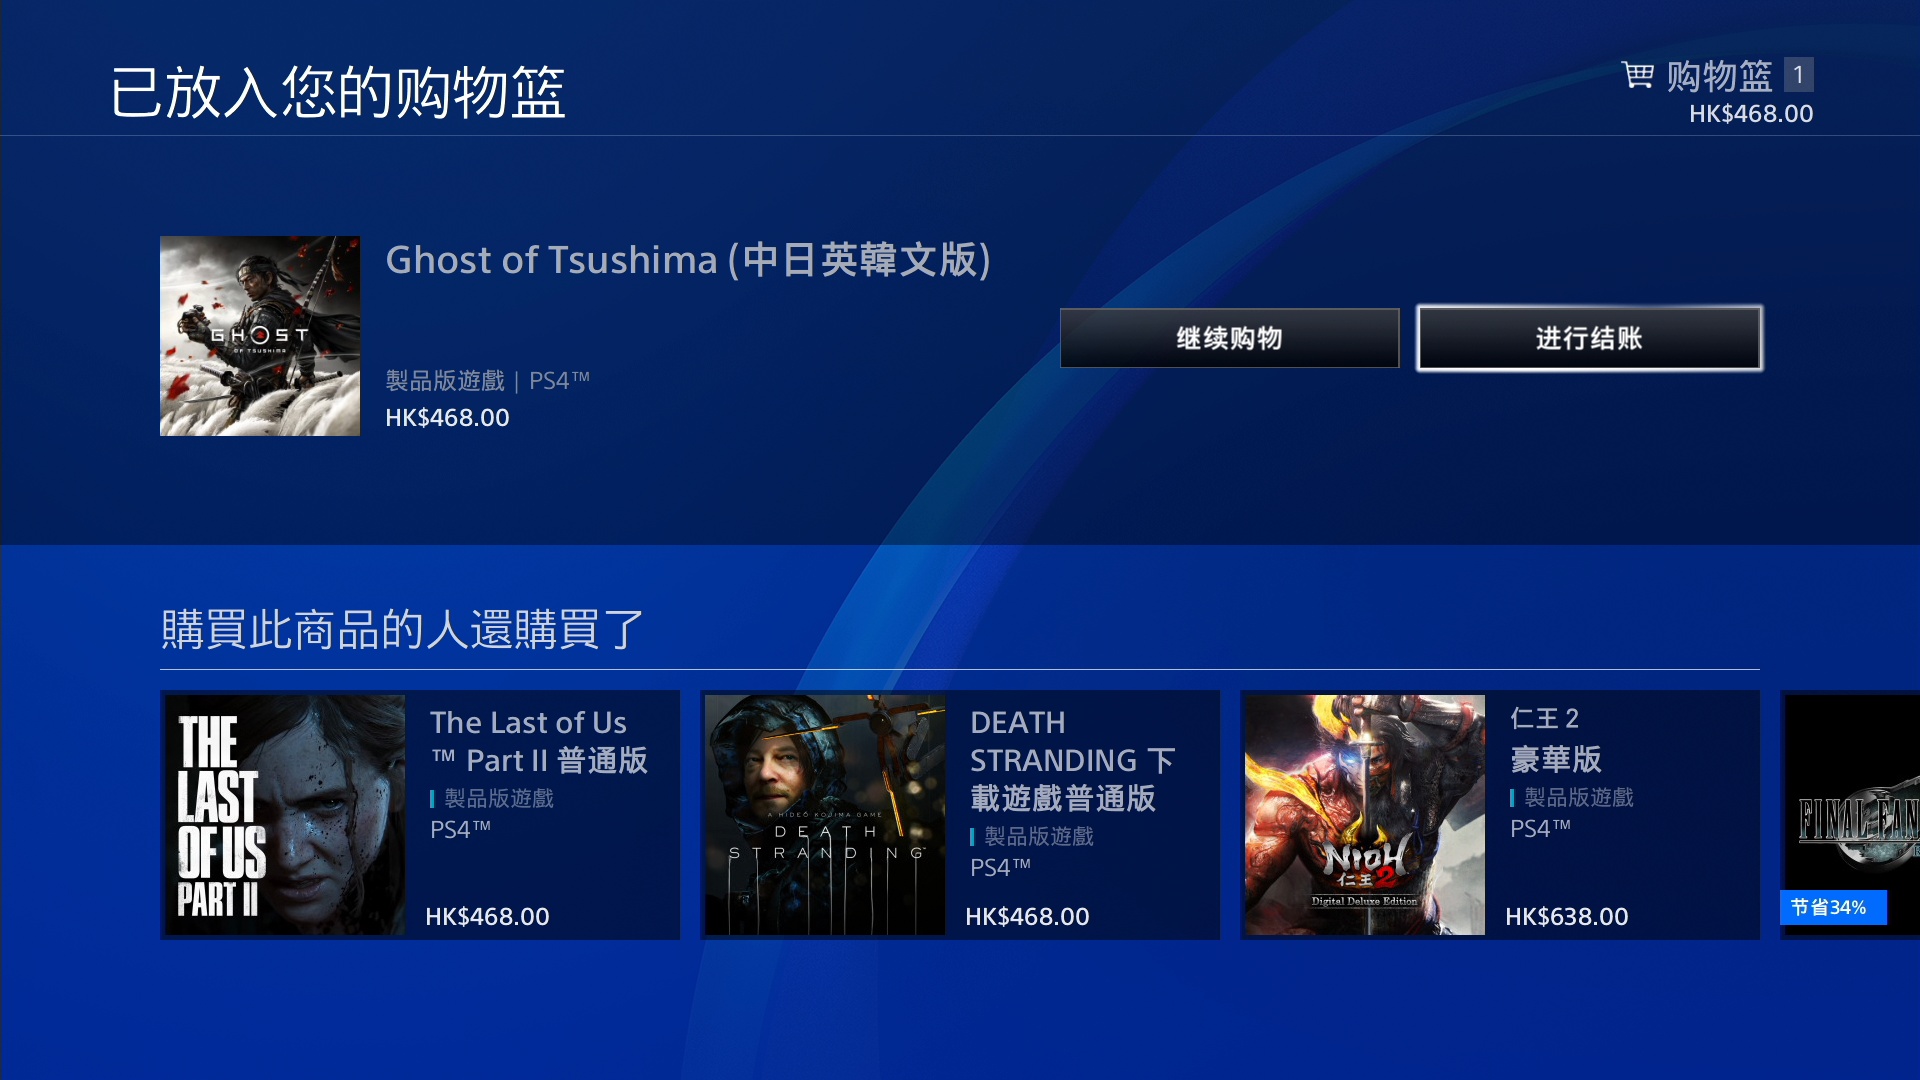Screen dimensions: 1920x1080
Task: Open The Last of Us Part II cover
Action: tap(285, 815)
